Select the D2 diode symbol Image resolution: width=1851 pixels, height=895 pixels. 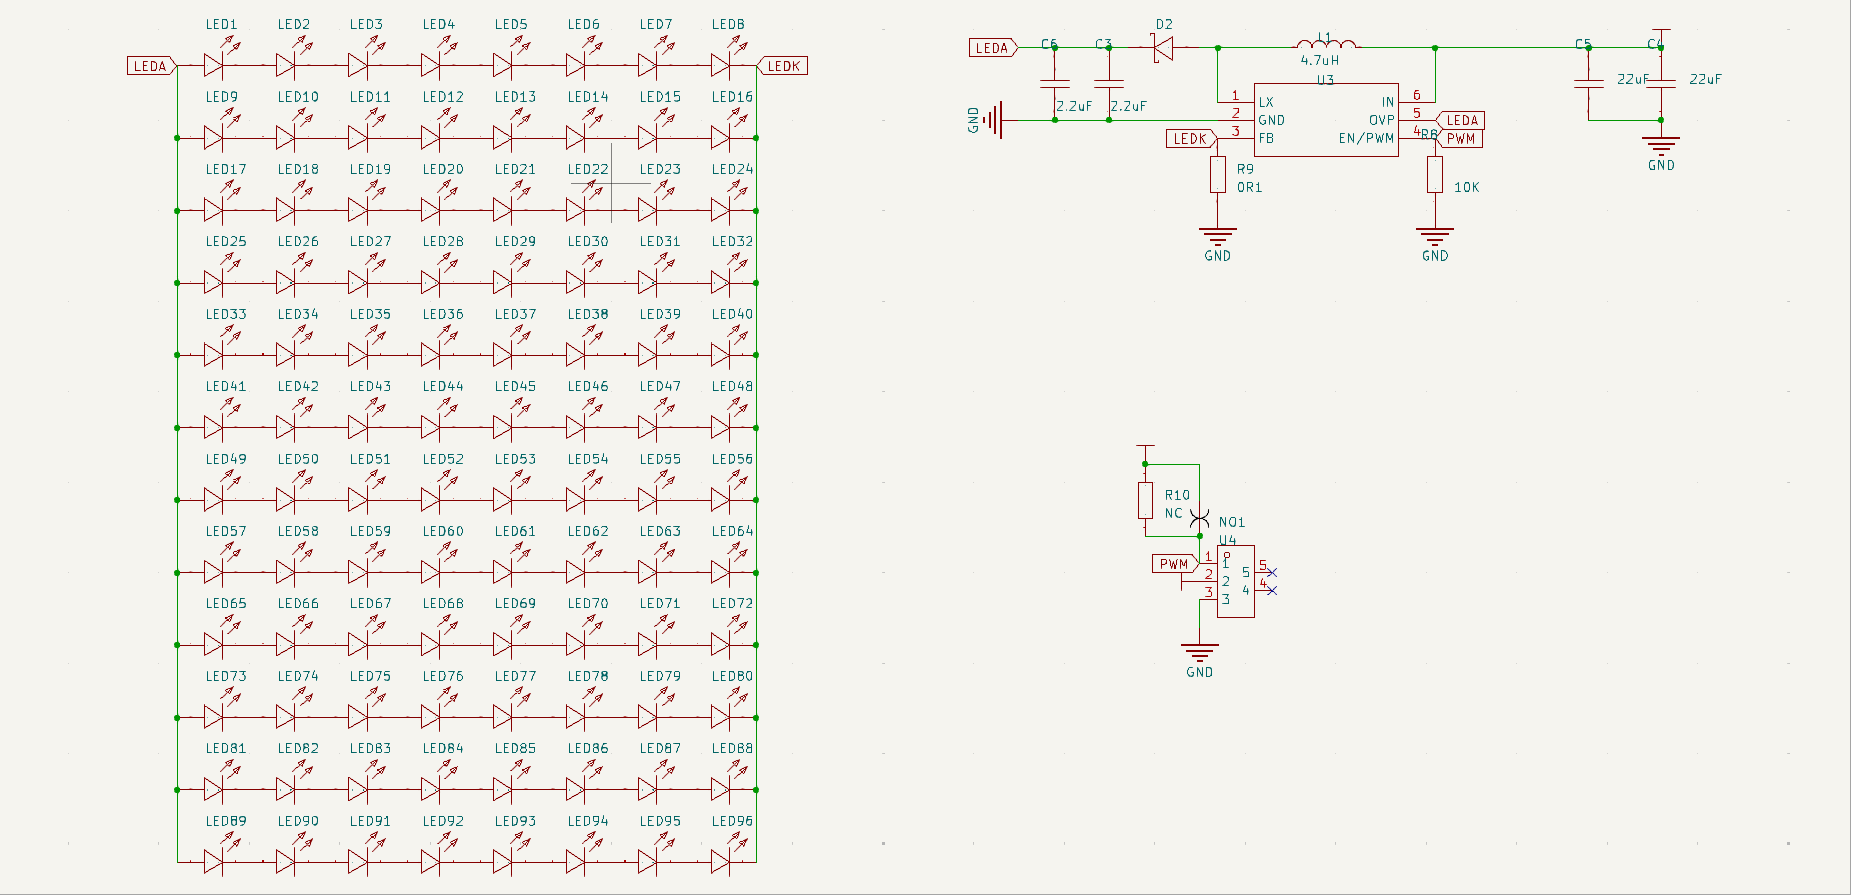pyautogui.click(x=1163, y=47)
